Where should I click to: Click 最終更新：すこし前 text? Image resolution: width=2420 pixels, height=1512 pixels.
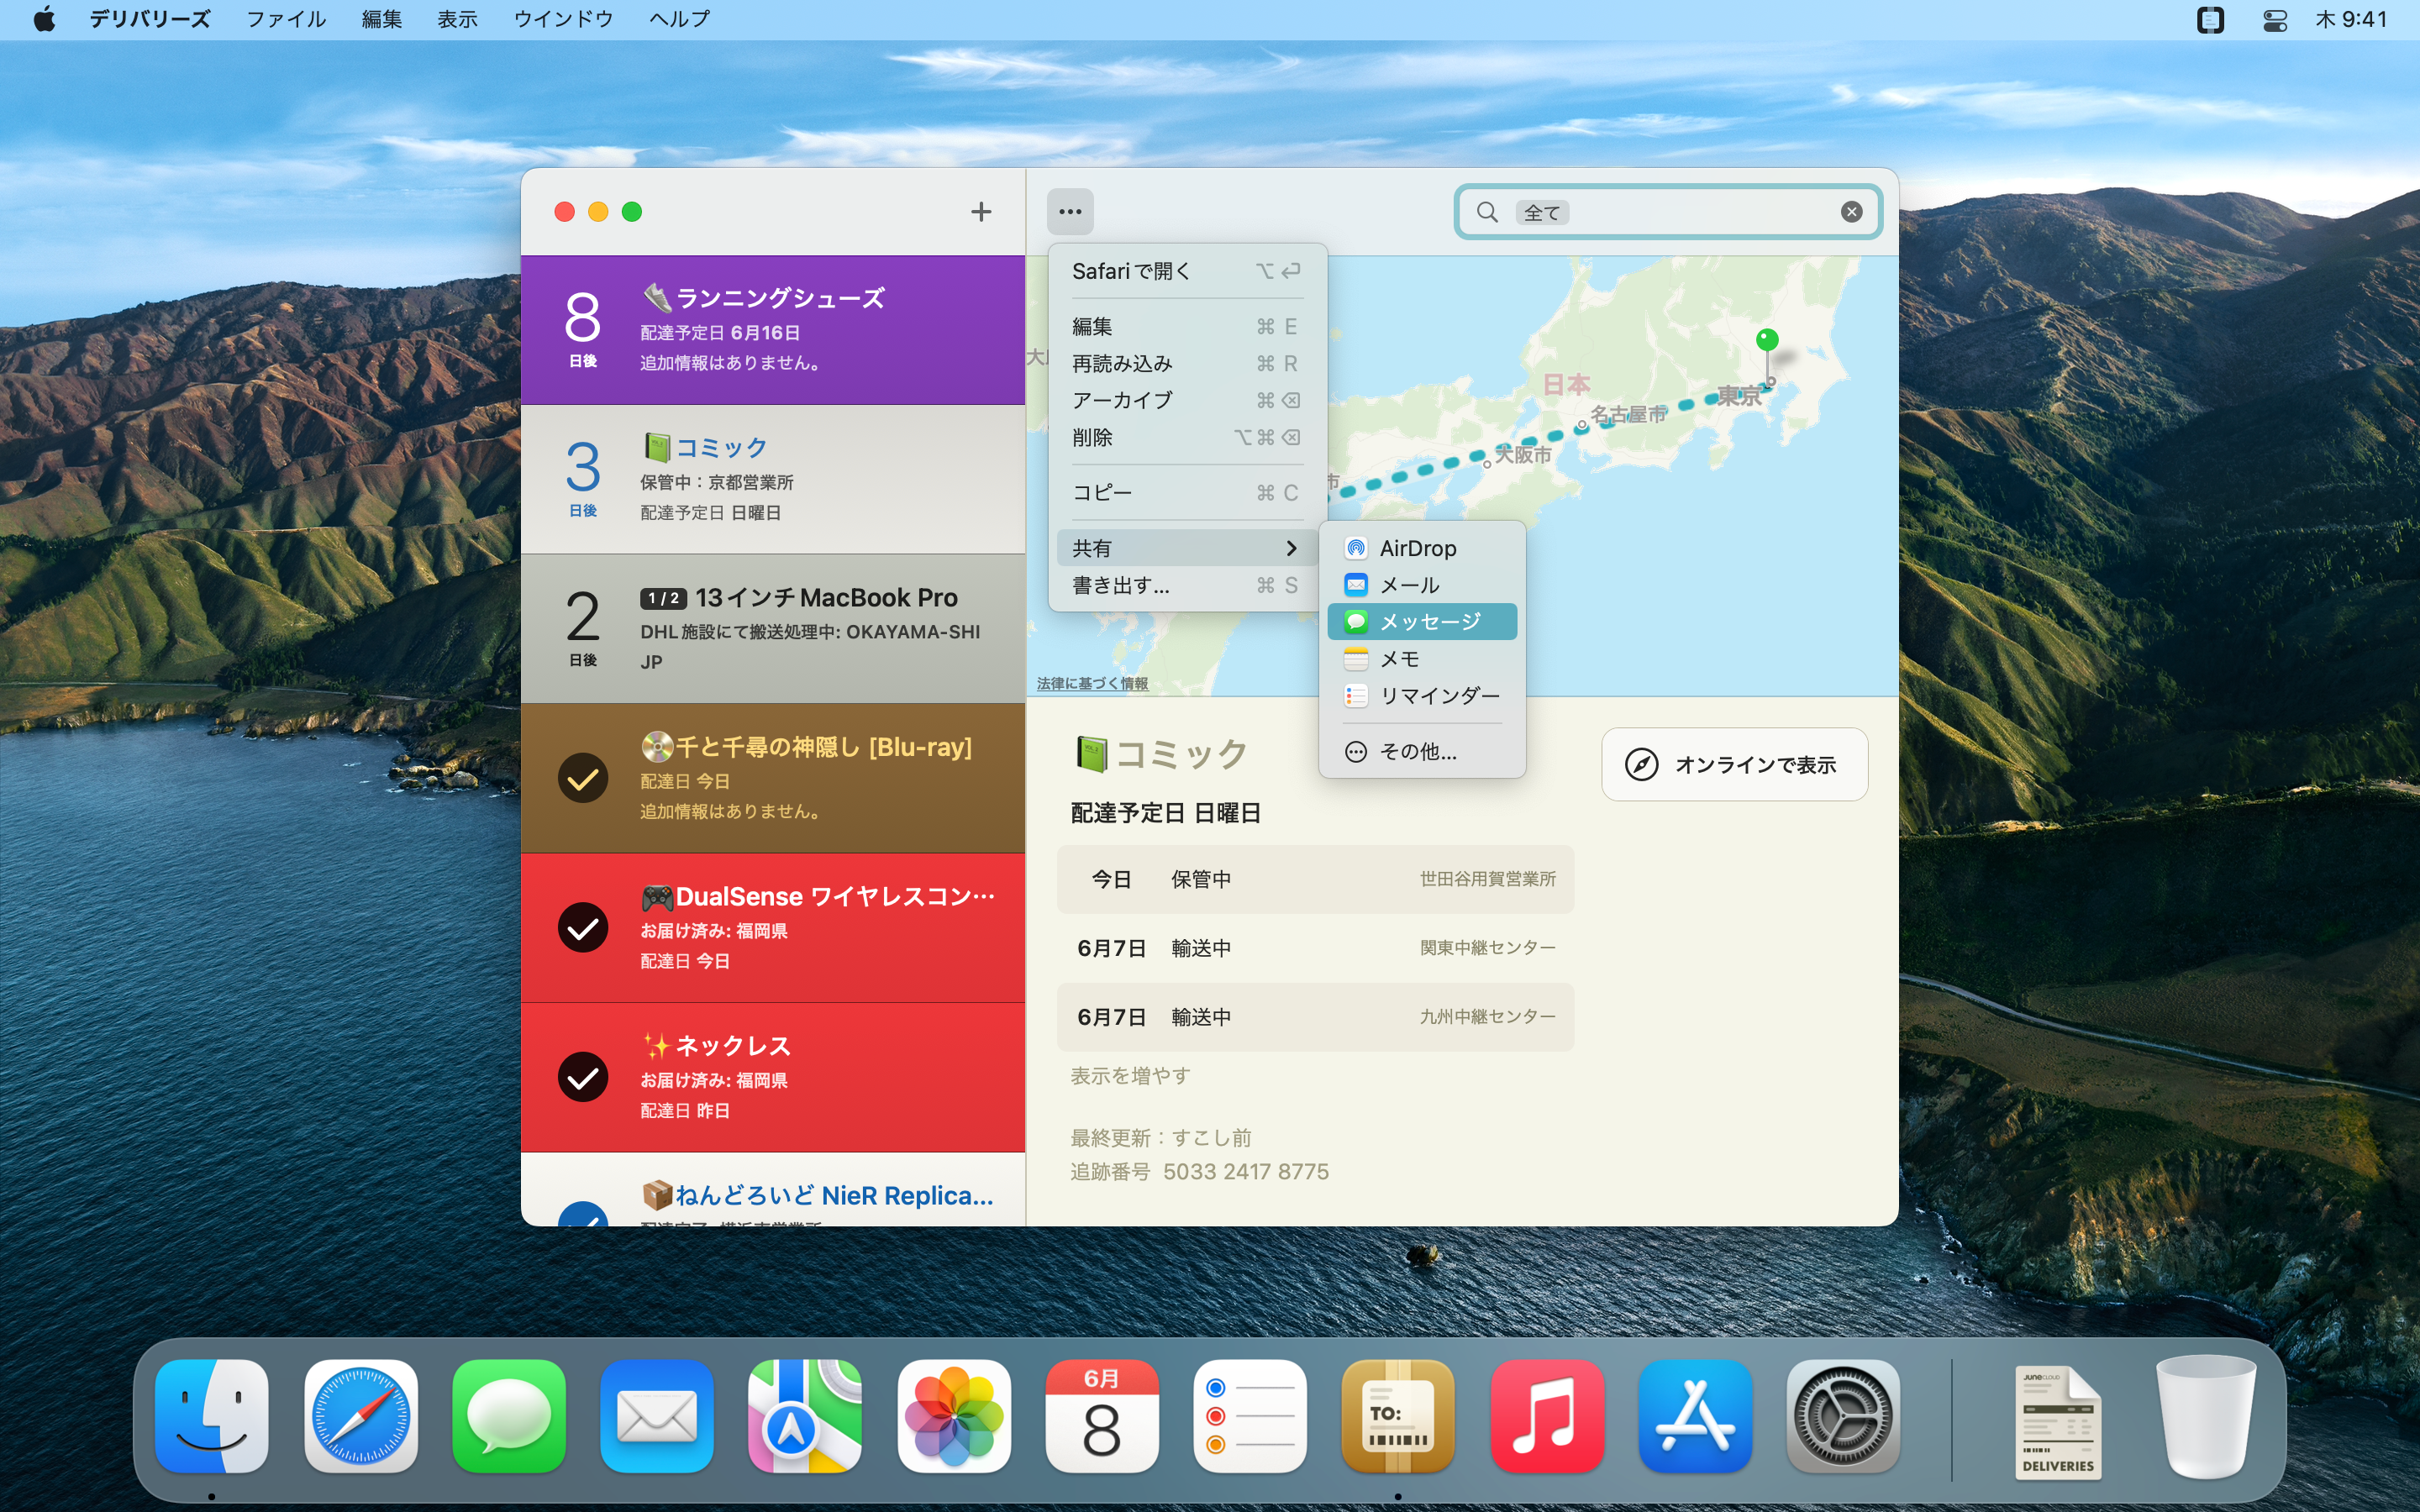1161,1137
